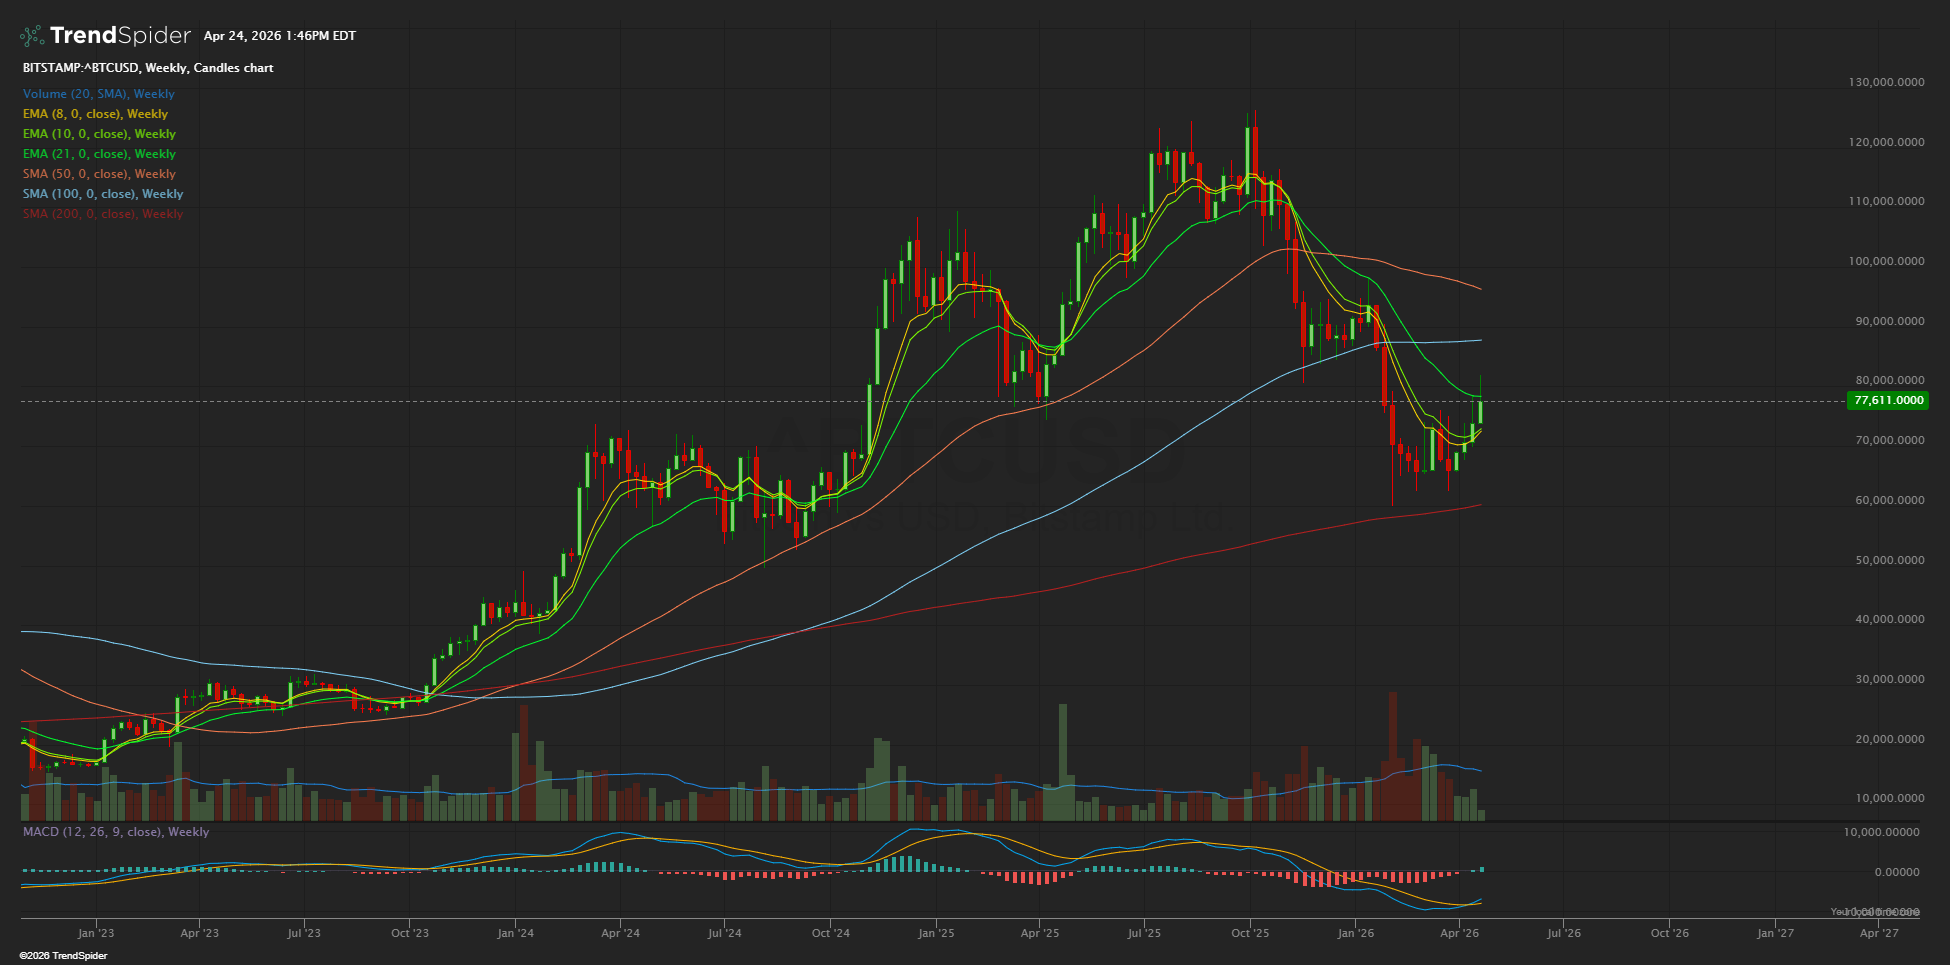The width and height of the screenshot is (1950, 965).
Task: Select the EMA (21, 0, close) legend entry
Action: tap(99, 154)
